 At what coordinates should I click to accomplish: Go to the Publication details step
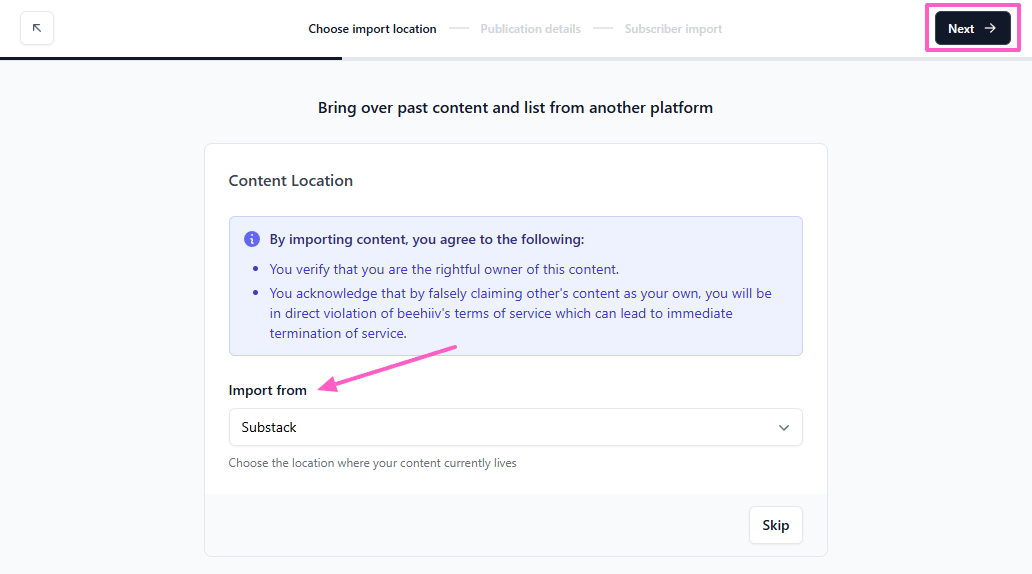[x=530, y=29]
